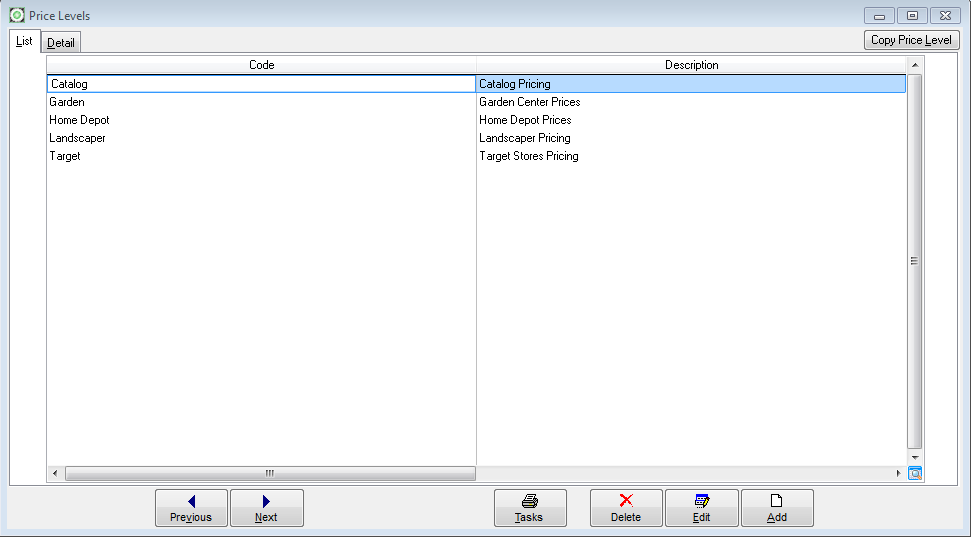971x537 pixels.
Task: Switch to the List tab
Action: [24, 42]
